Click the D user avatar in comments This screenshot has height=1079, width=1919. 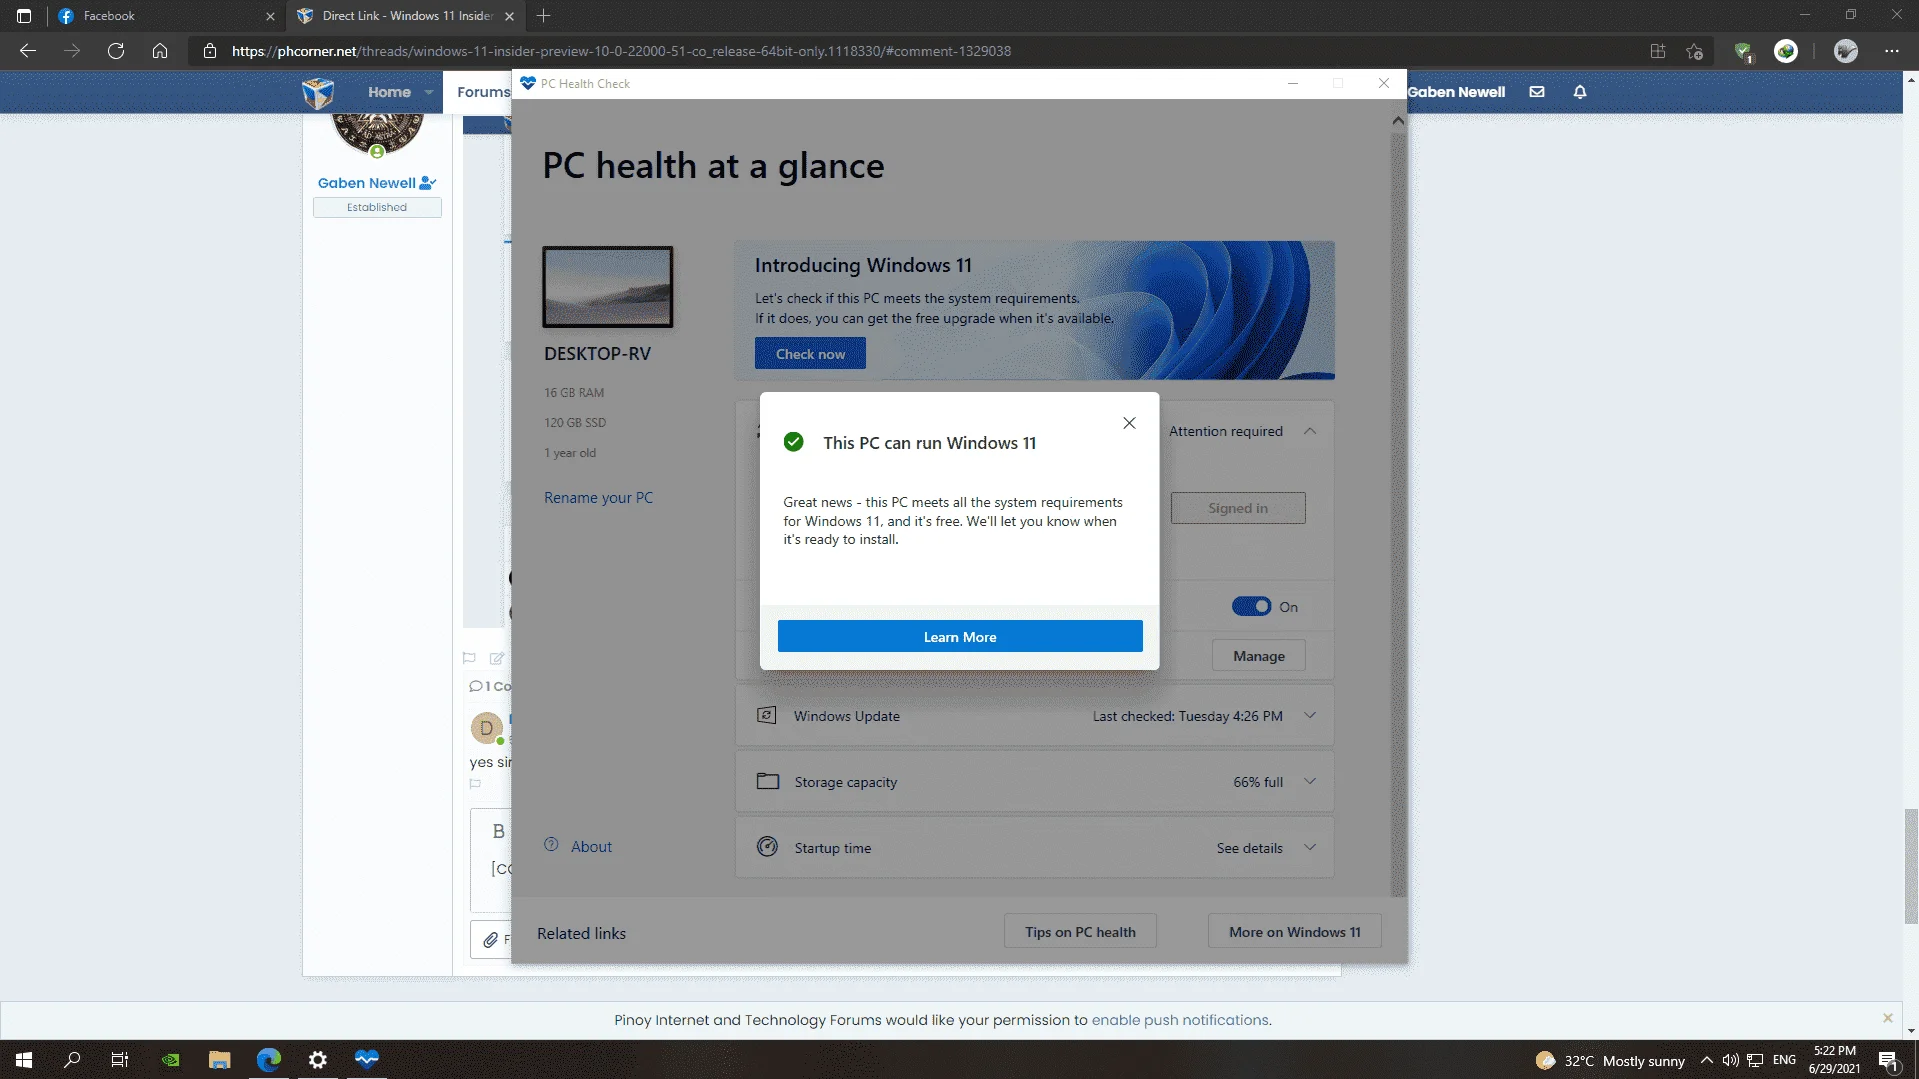pos(487,728)
